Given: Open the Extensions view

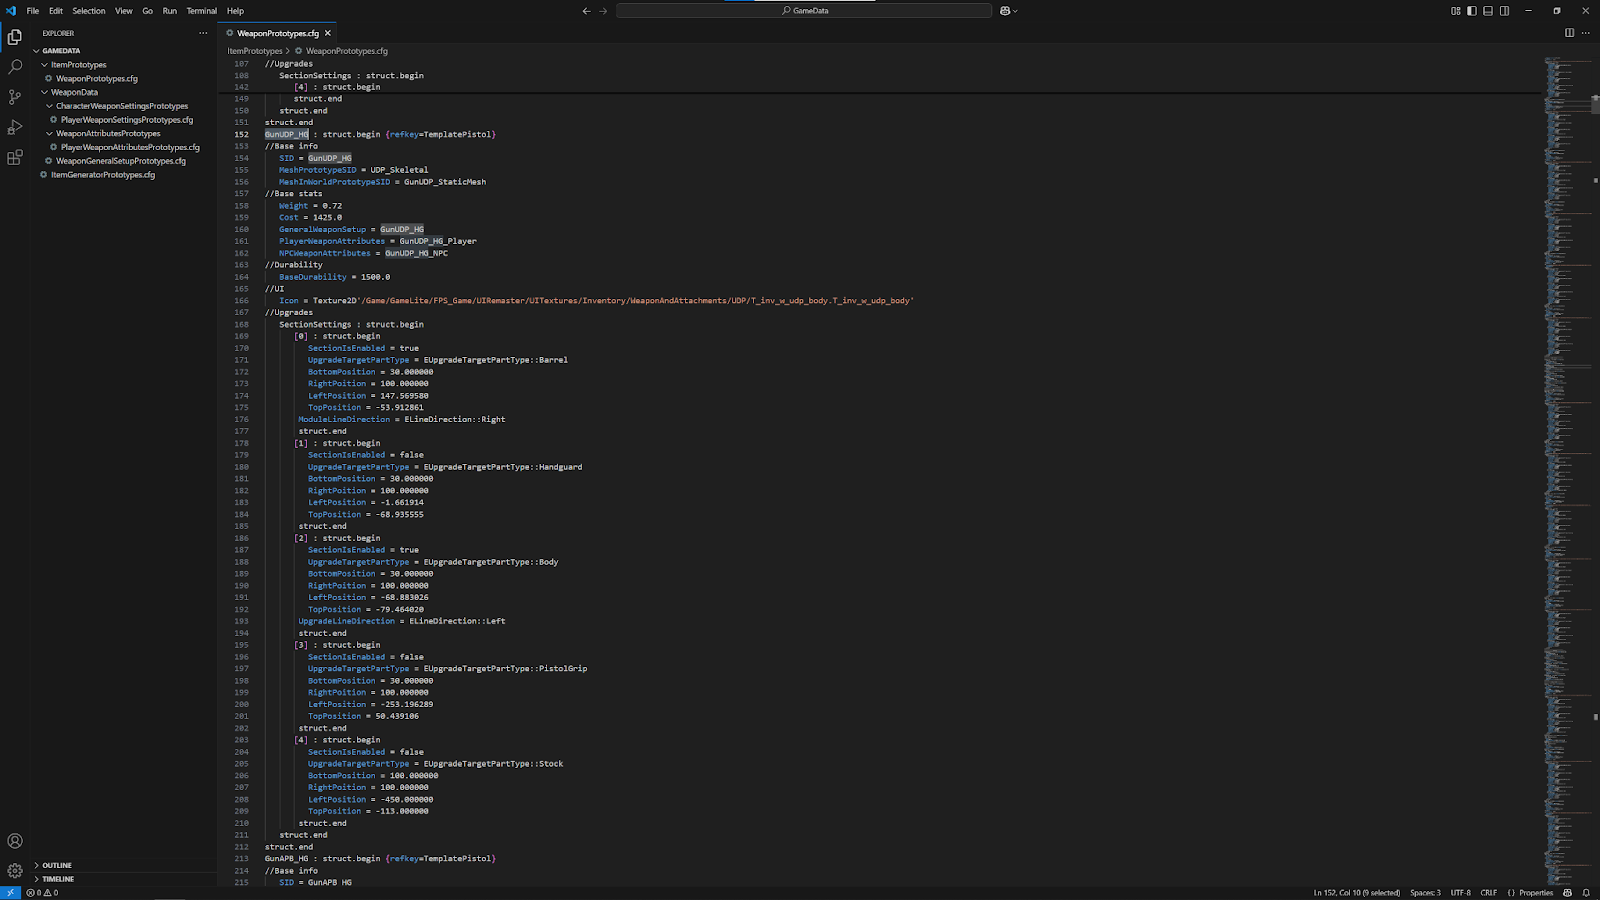Looking at the screenshot, I should point(15,158).
